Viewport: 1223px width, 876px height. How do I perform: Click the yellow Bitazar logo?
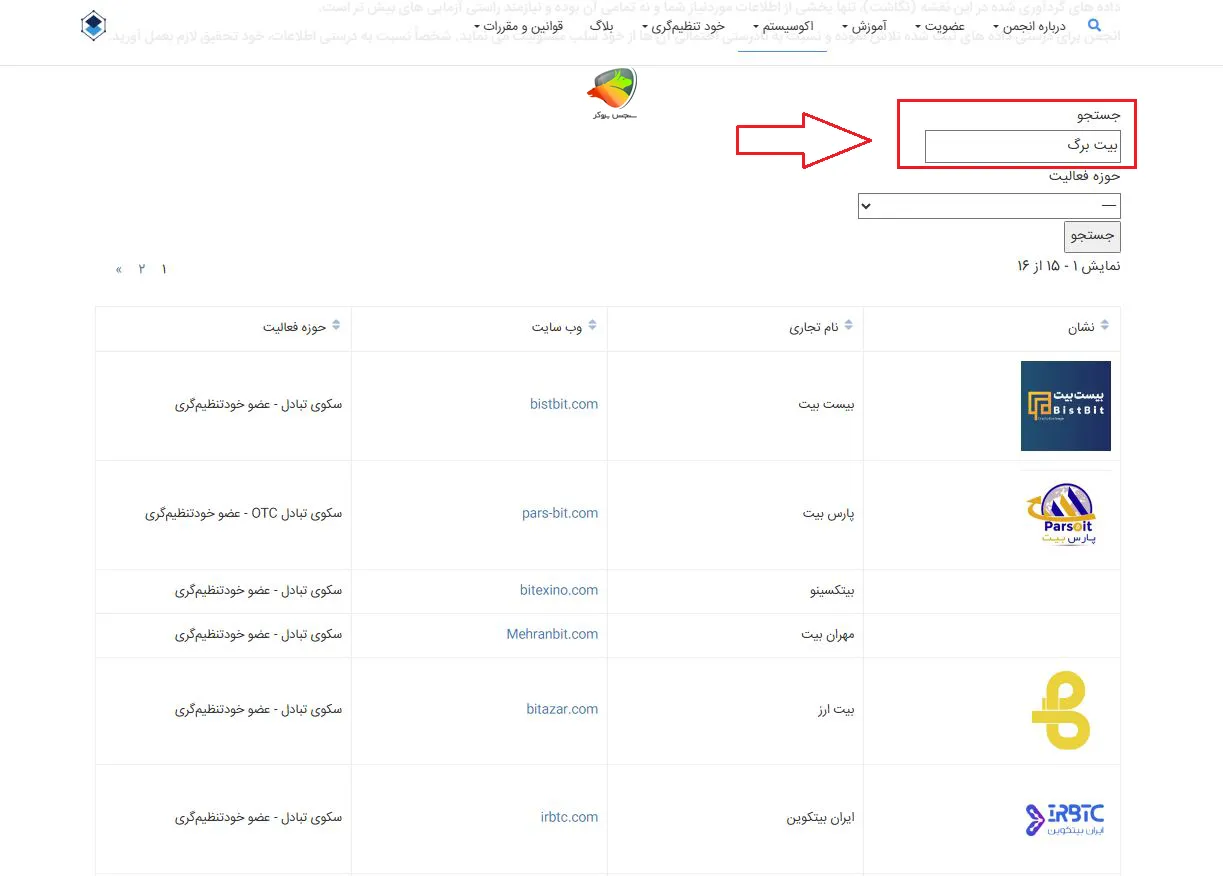1063,710
